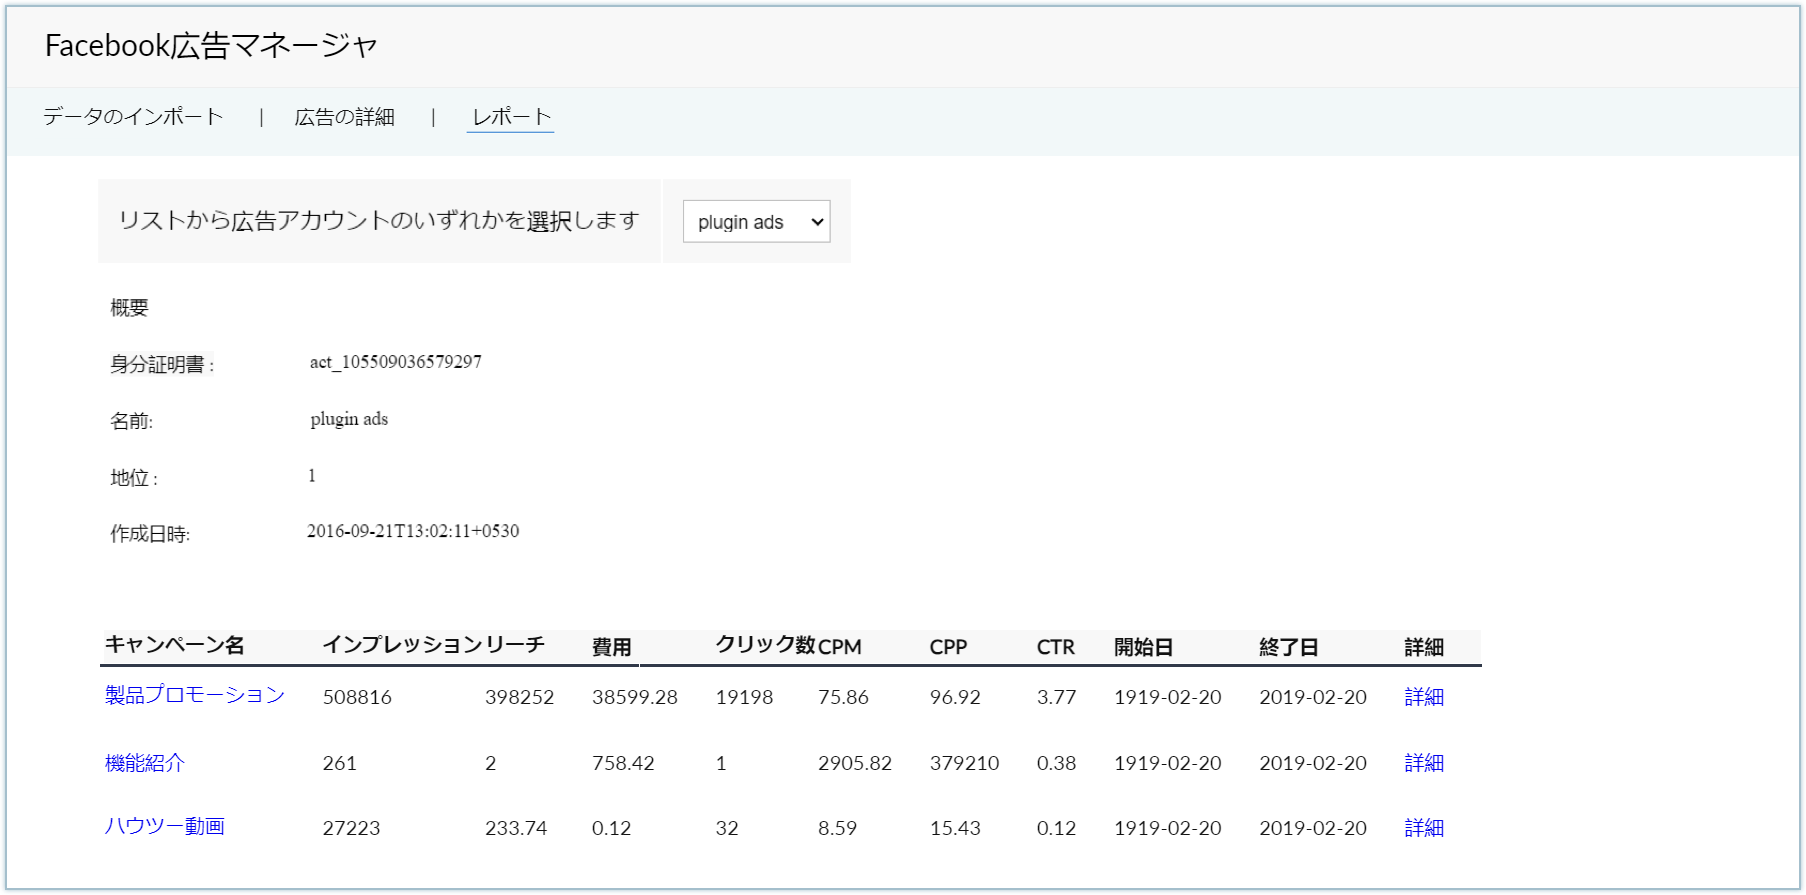Click the CPP column header
The image size is (1806, 895).
click(x=949, y=647)
